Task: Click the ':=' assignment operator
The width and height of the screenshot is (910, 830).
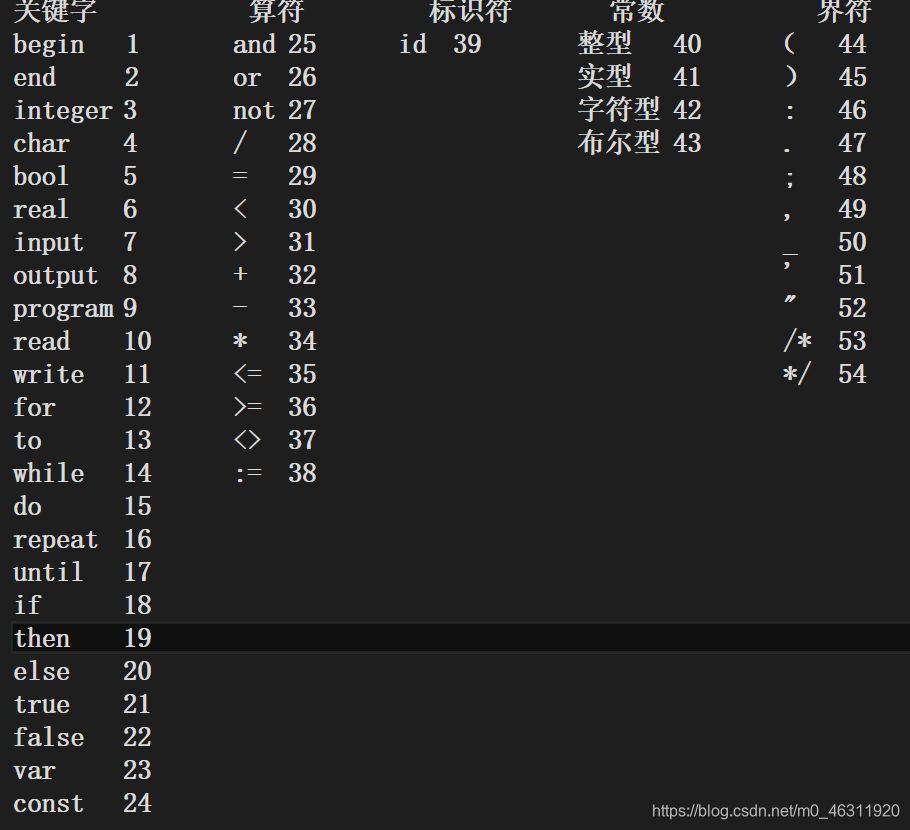Action: (x=248, y=474)
